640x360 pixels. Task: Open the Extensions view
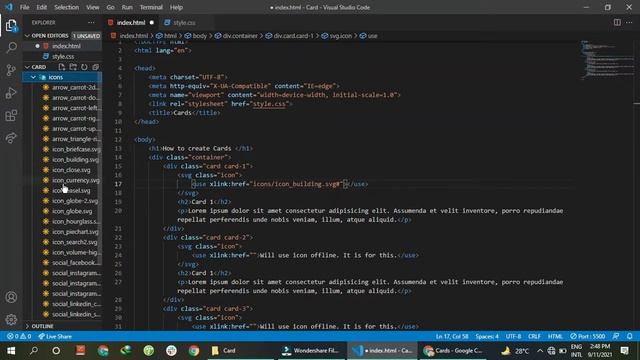pos(11,116)
